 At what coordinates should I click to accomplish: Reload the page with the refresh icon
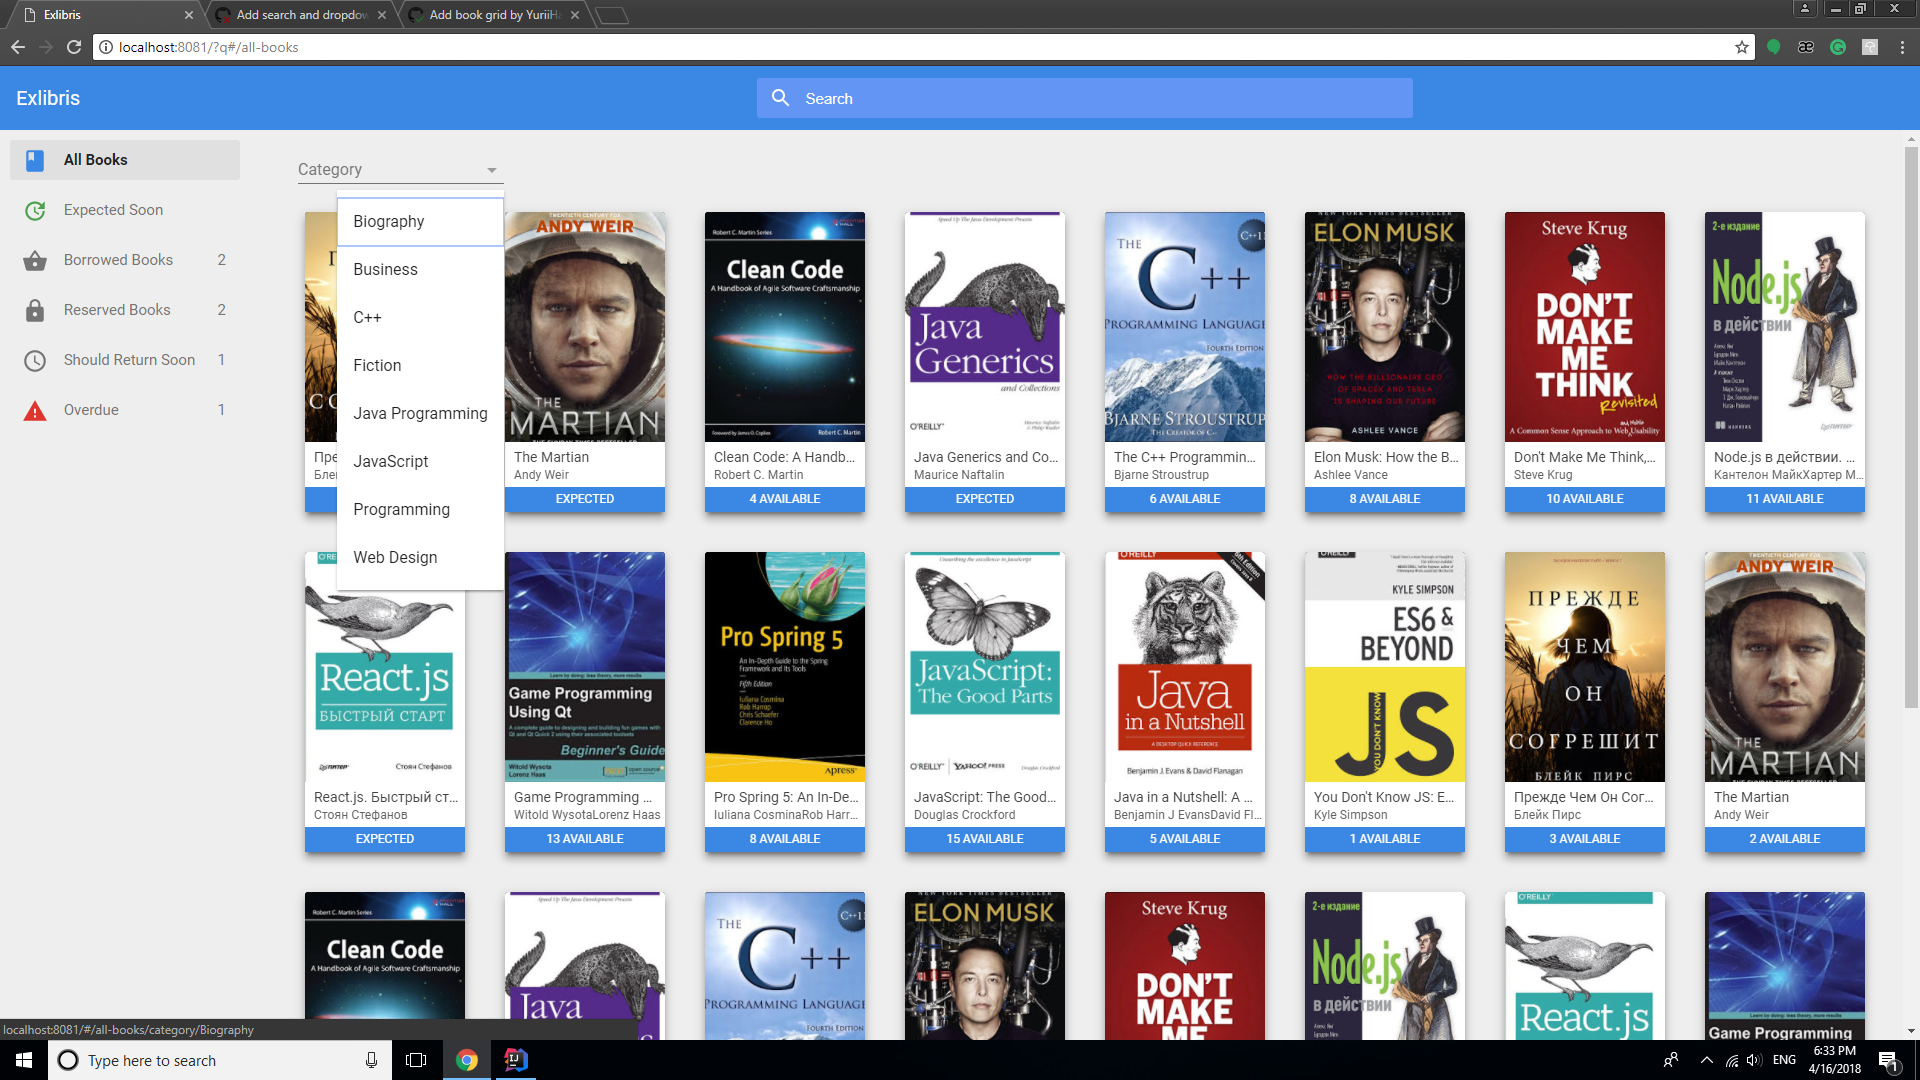74,47
